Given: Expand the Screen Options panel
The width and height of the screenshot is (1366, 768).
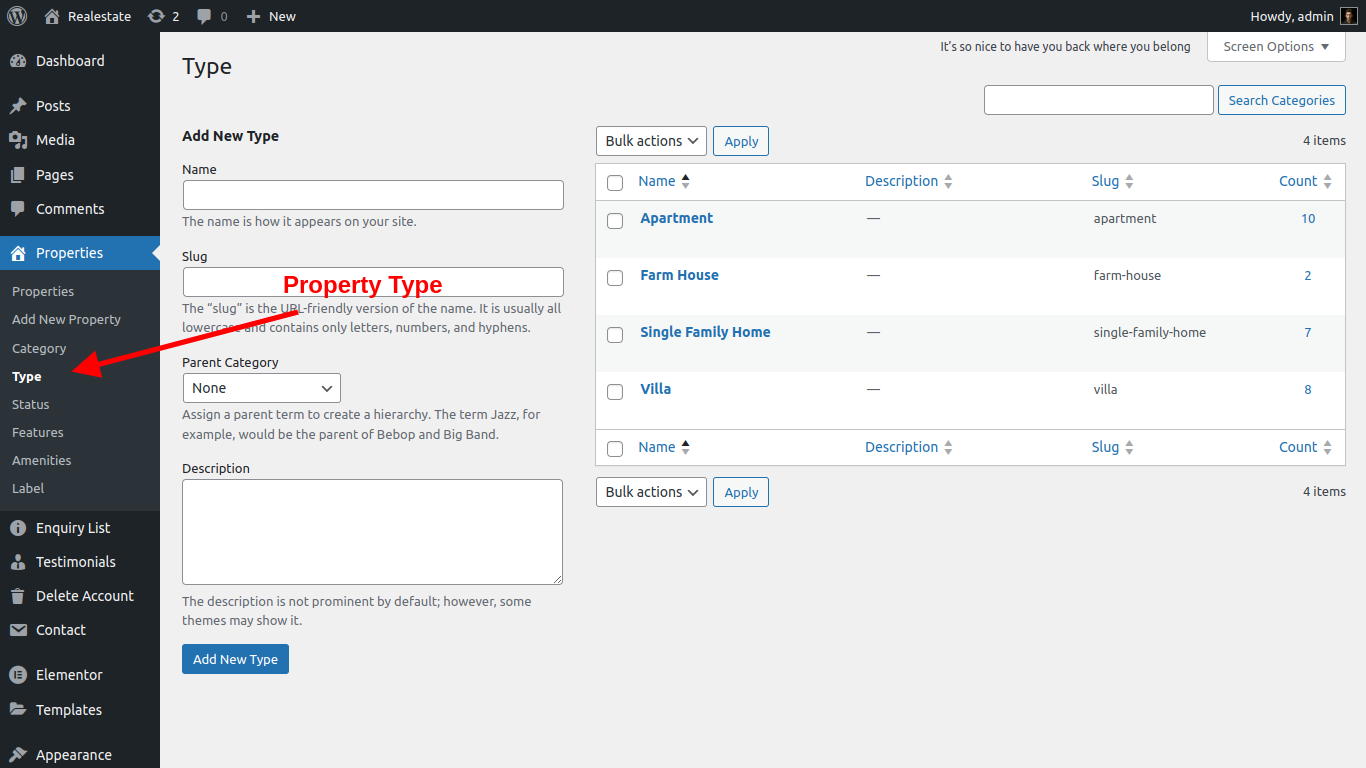Looking at the screenshot, I should 1276,47.
